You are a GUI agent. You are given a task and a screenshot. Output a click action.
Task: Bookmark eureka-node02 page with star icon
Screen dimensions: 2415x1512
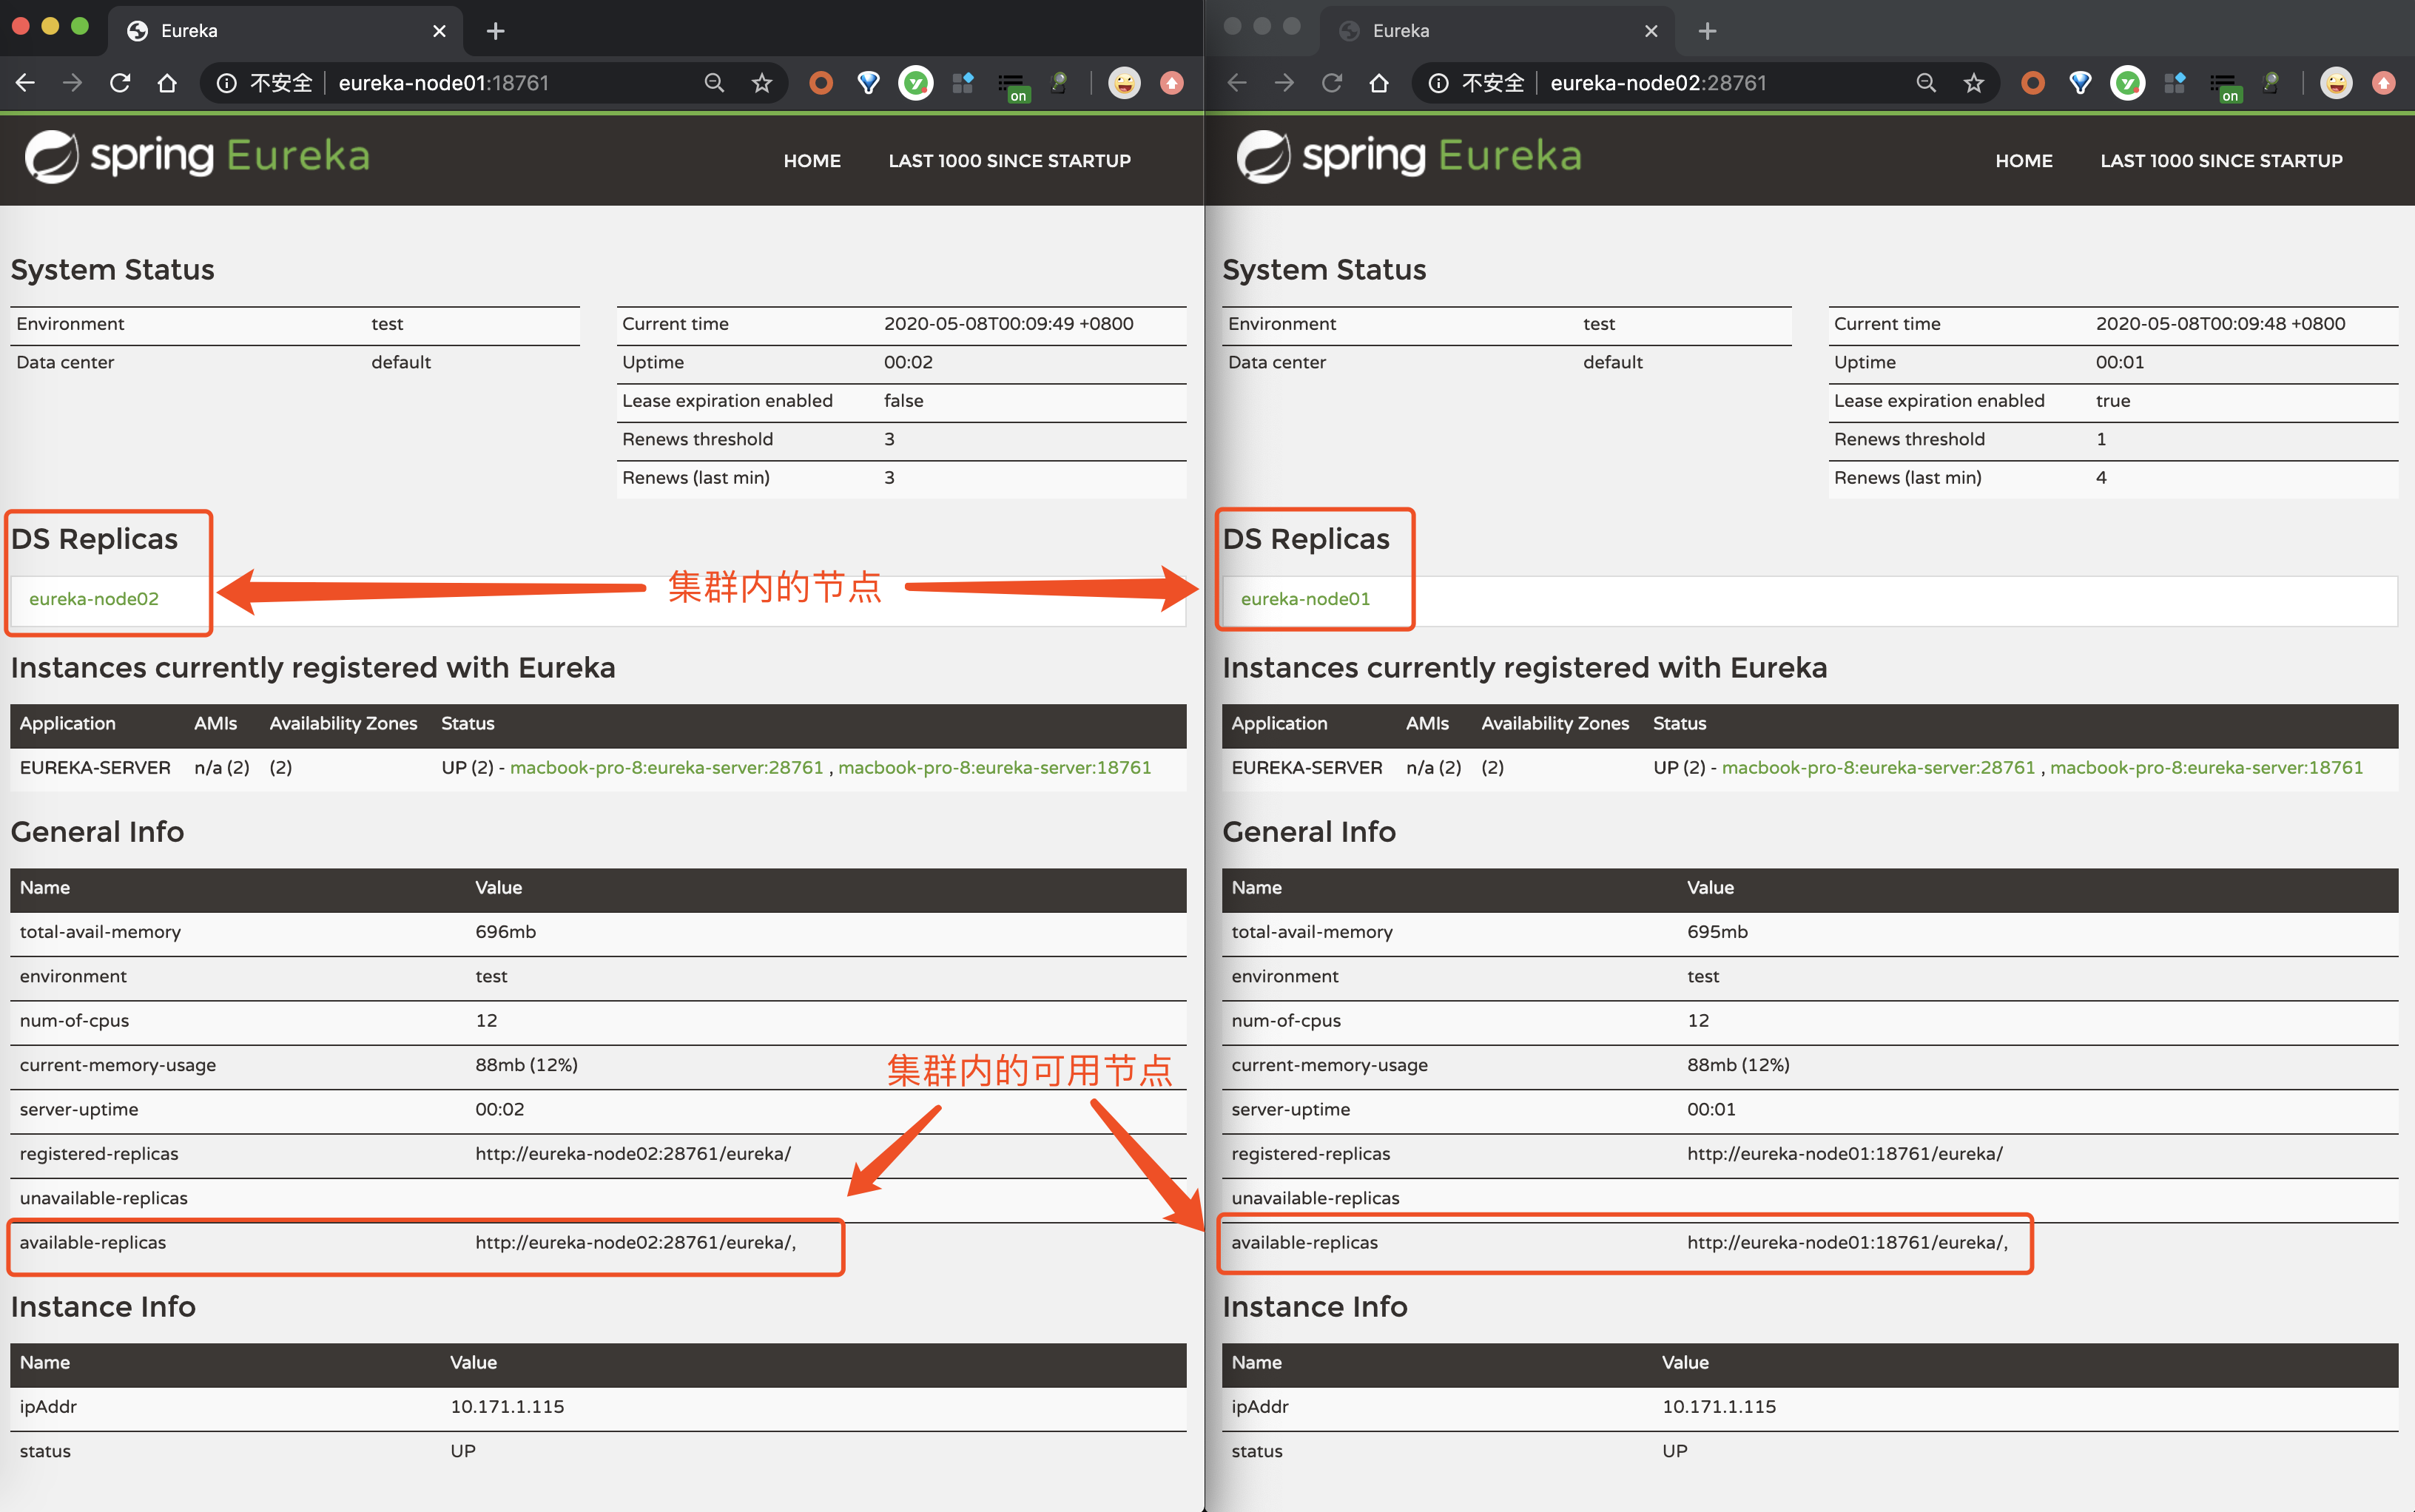pos(1973,83)
